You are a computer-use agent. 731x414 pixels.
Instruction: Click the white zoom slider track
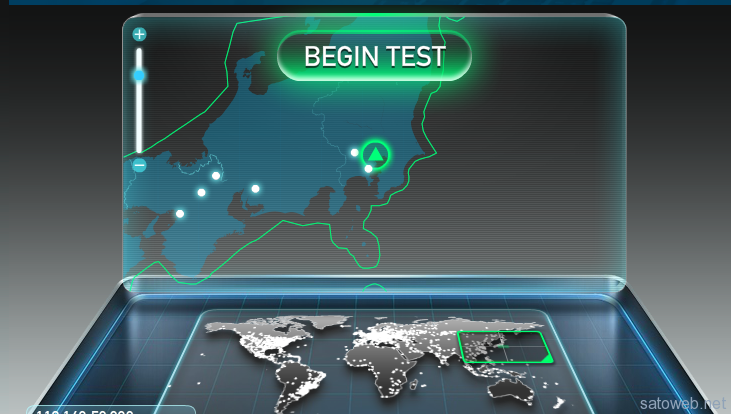(139, 100)
